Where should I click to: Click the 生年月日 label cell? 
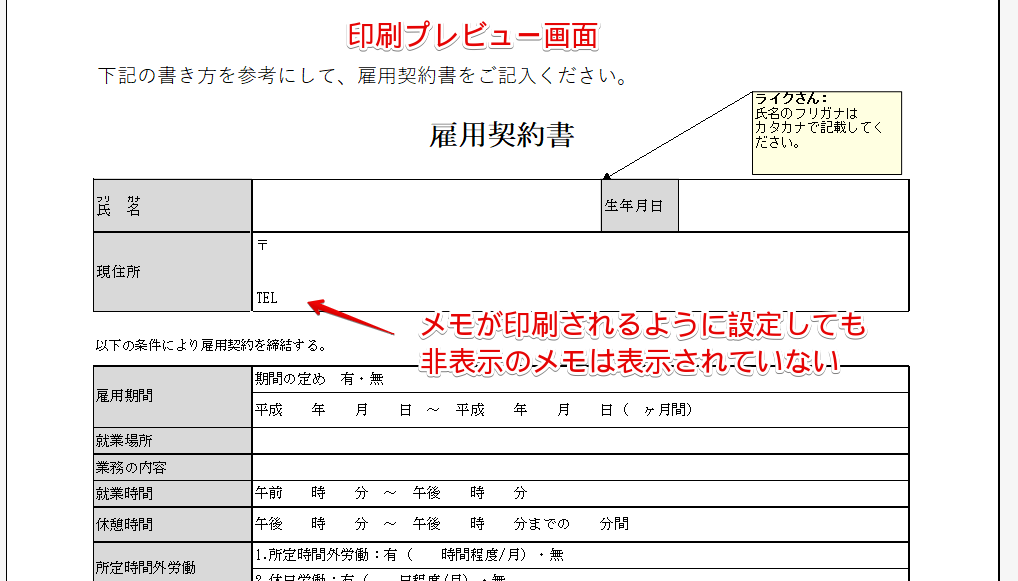(x=638, y=204)
